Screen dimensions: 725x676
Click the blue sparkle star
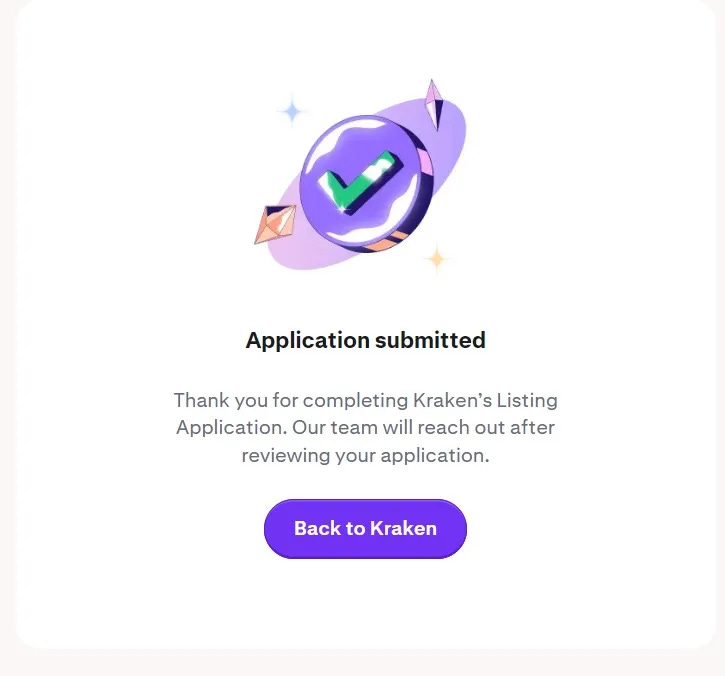coord(292,111)
